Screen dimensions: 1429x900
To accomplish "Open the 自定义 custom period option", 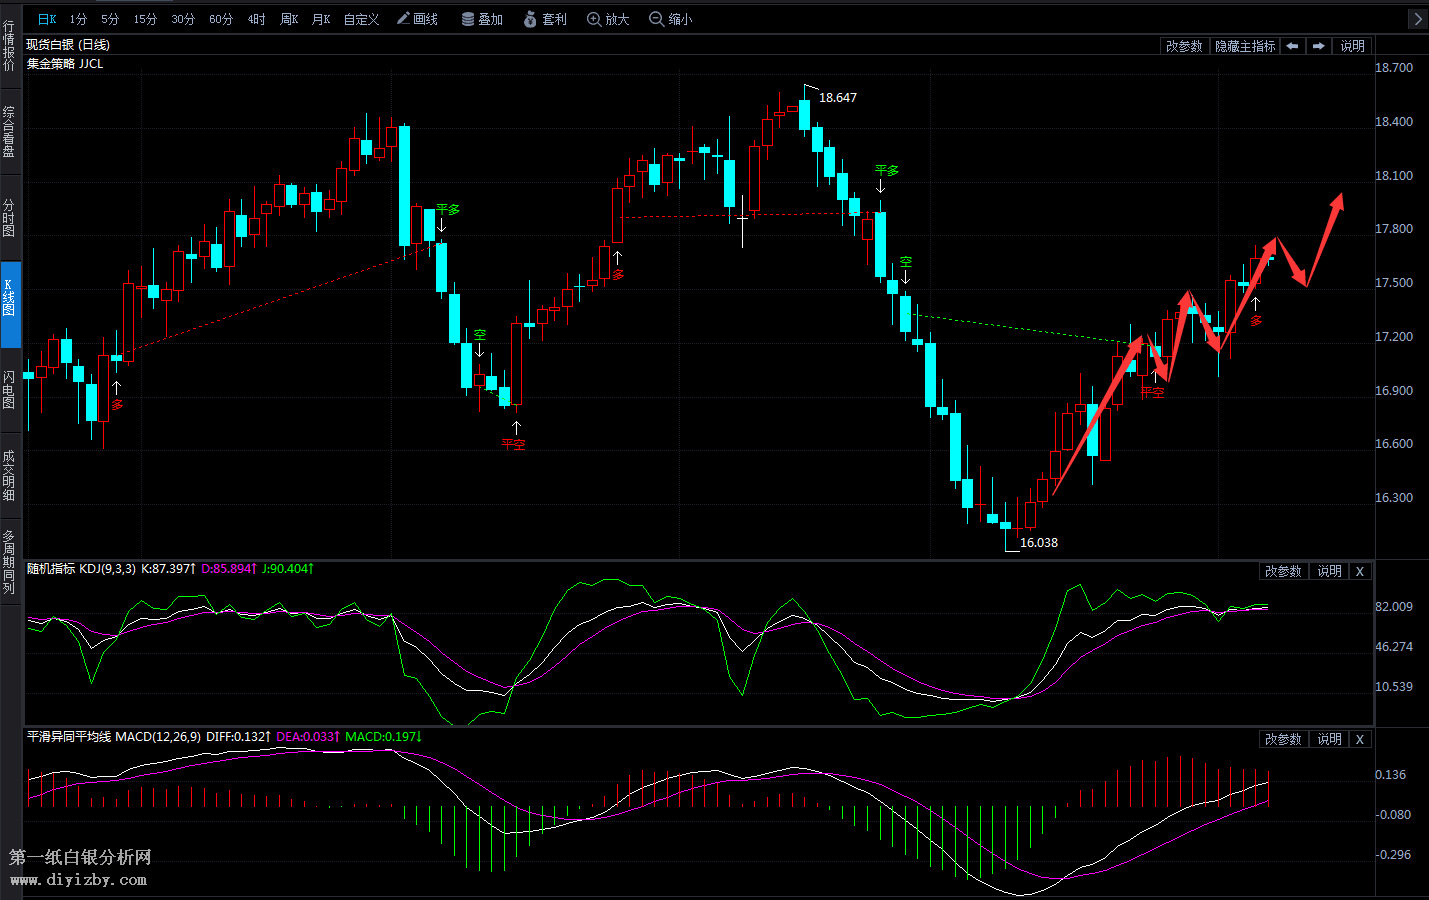I will coord(361,19).
